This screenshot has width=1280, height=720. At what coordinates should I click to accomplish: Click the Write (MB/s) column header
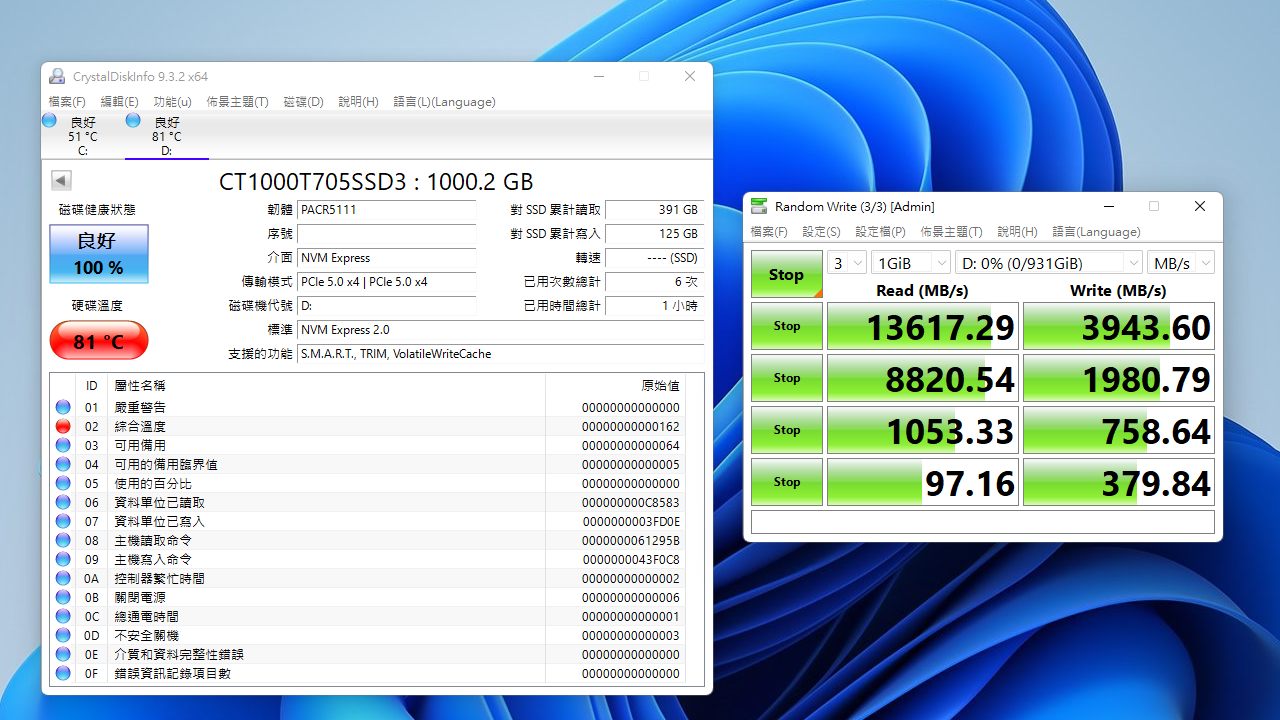click(x=1119, y=290)
